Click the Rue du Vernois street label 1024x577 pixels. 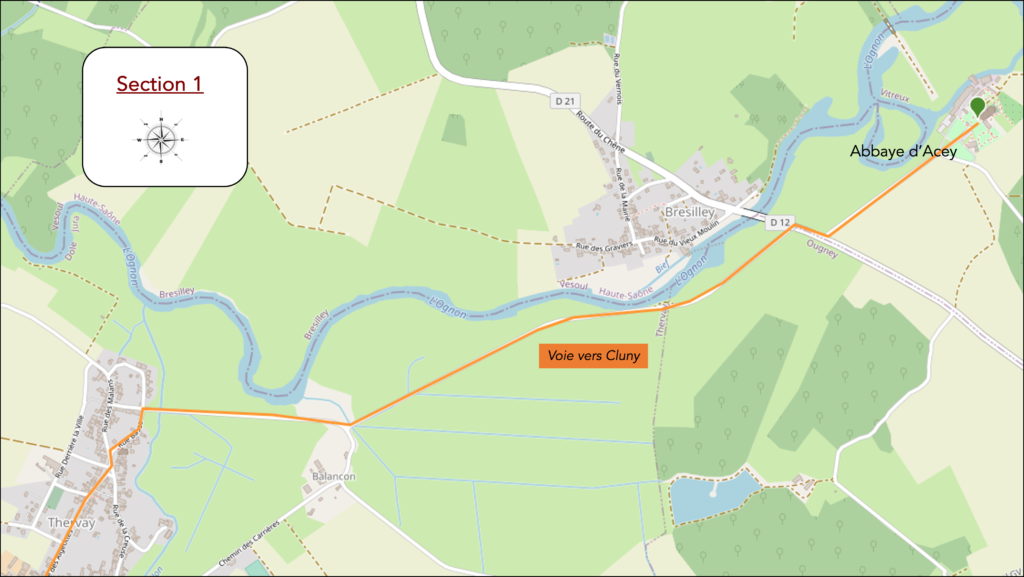[x=618, y=78]
